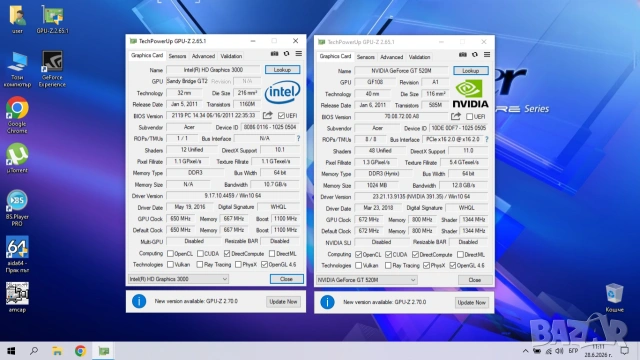Open Windows Start menu

[x=11, y=351]
